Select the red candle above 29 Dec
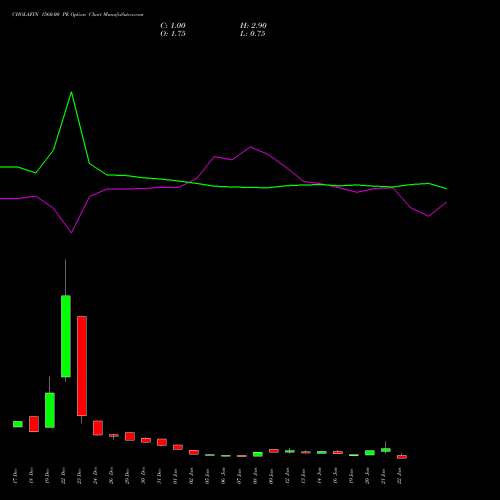 pos(130,436)
